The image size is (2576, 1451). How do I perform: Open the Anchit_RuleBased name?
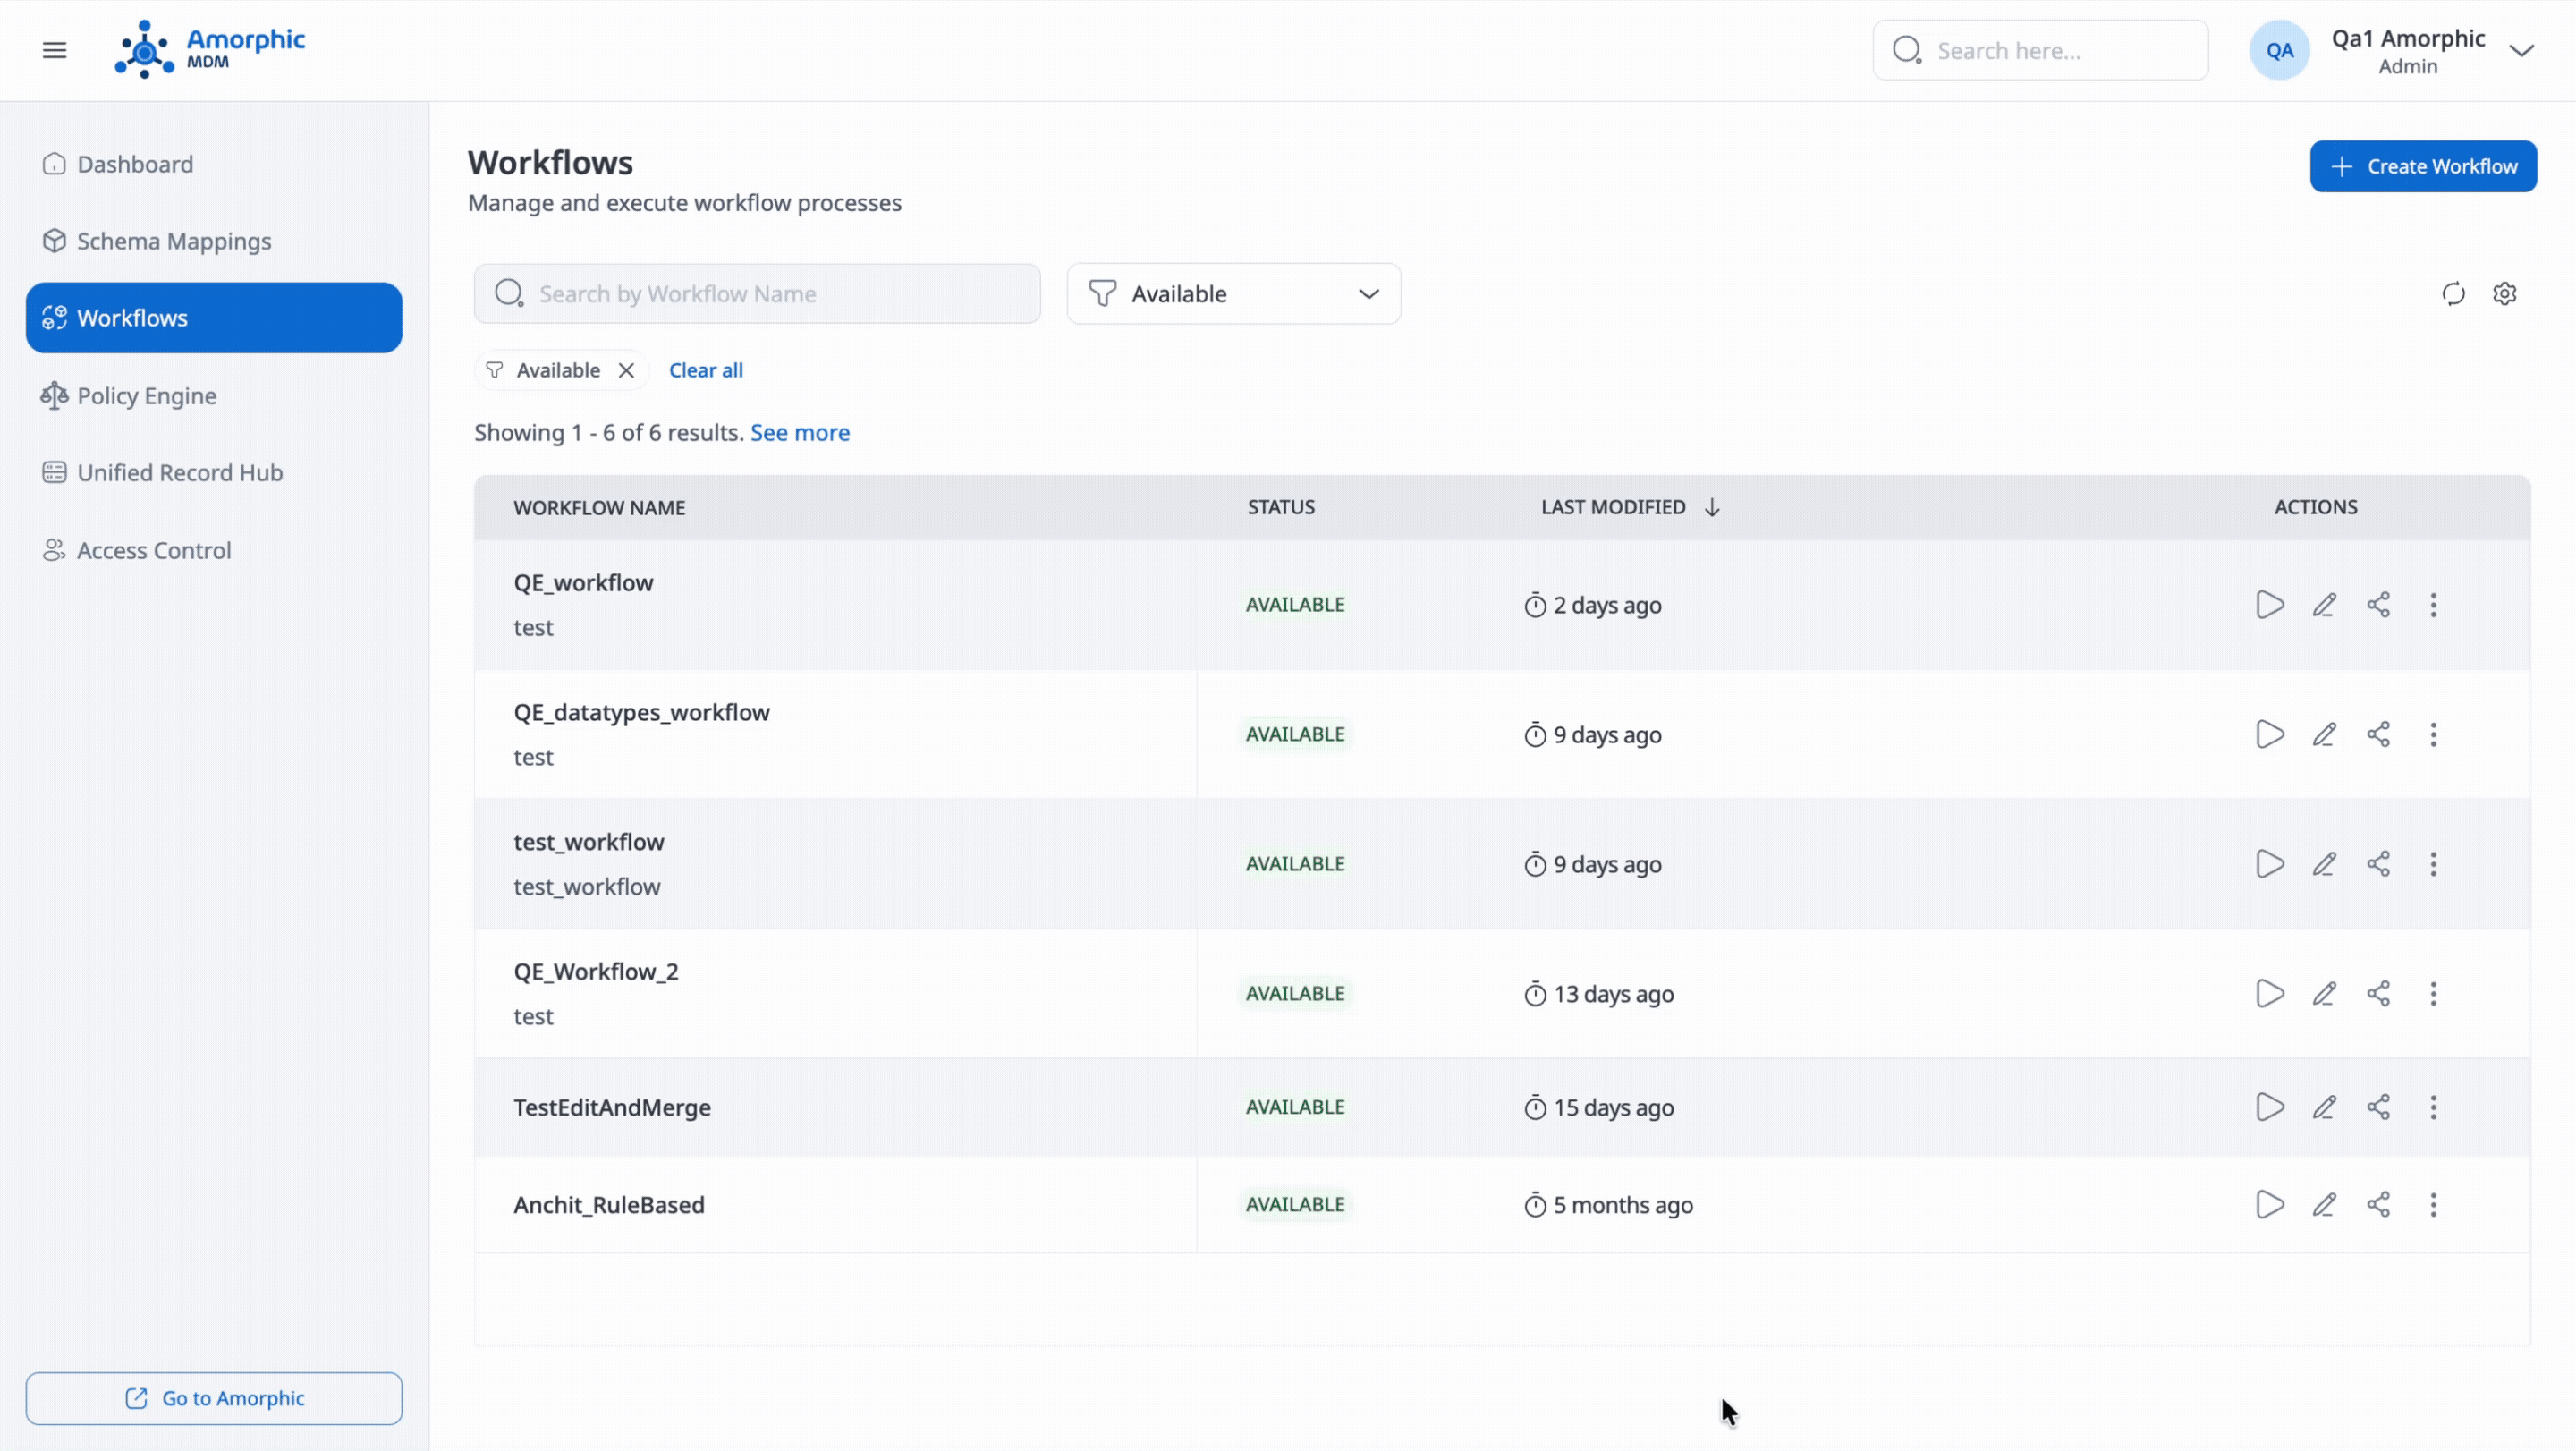tap(609, 1205)
